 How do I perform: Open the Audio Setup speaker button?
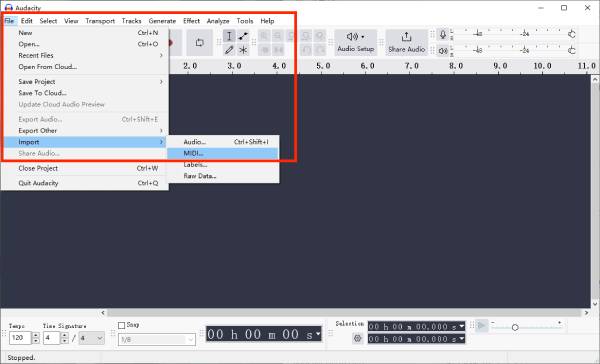click(355, 42)
